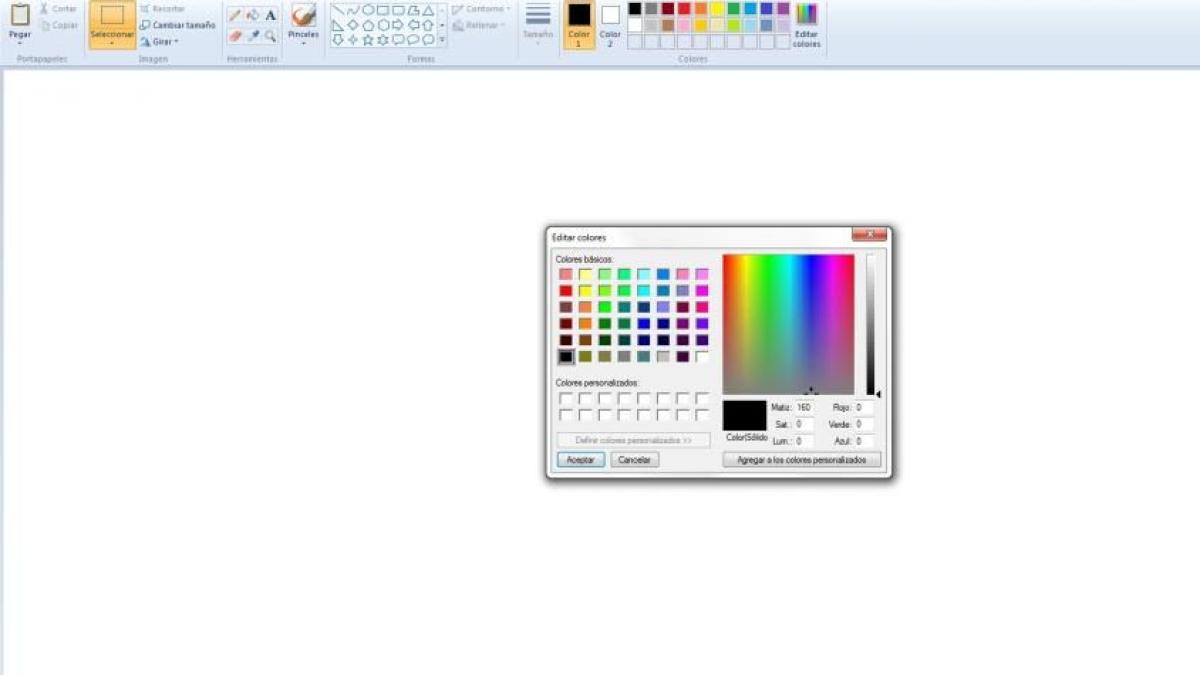1200x675 pixels.
Task: Pick the bright red basic color swatch
Action: [x=566, y=291]
